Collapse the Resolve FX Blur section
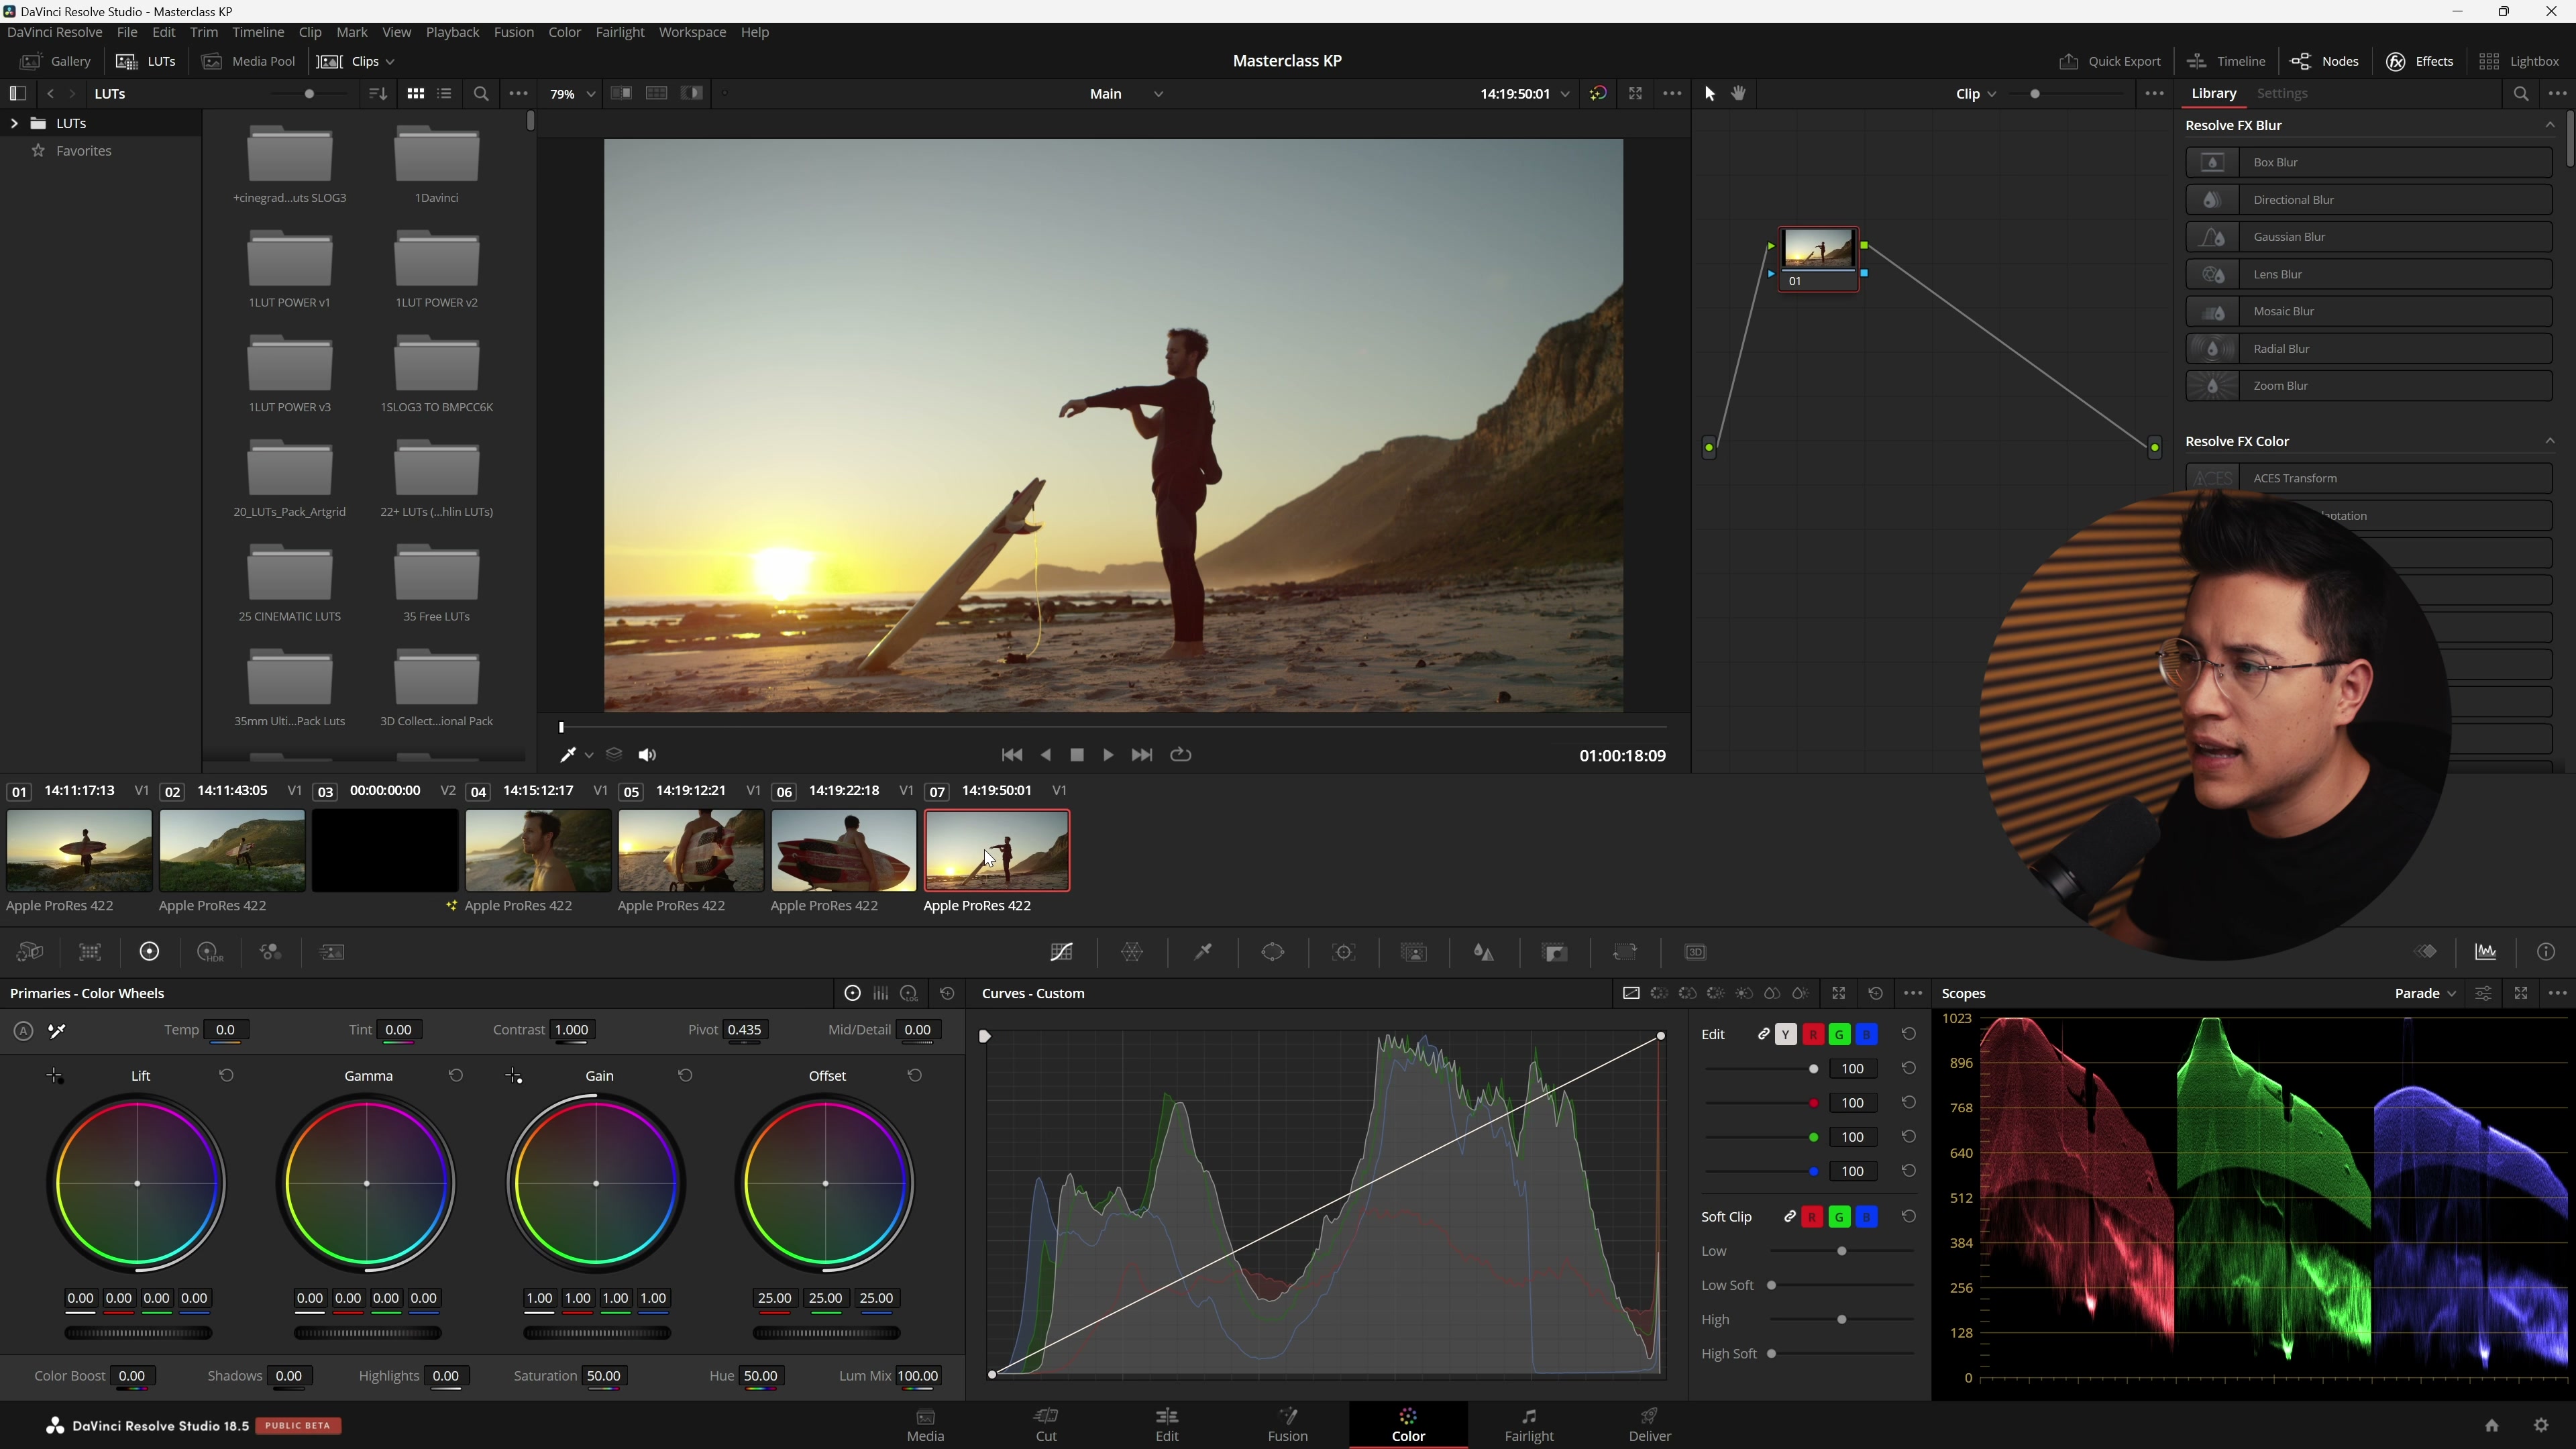Screen dimensions: 2576x1449 pos(2549,125)
